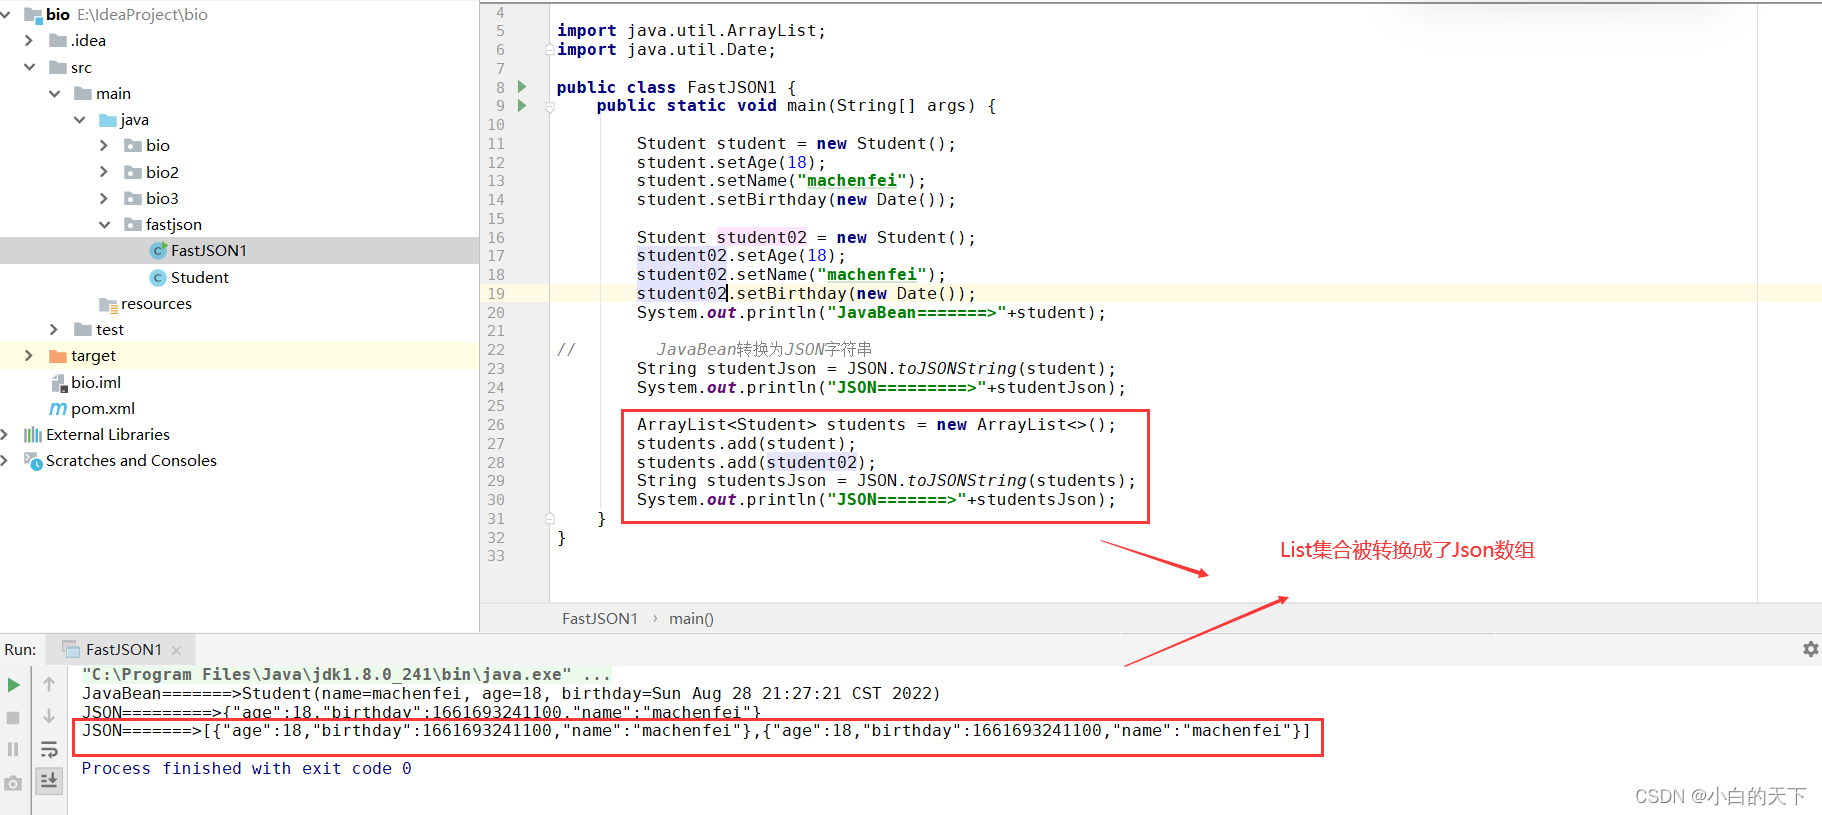Click the 'JavaBean=======>Student' console output line
The height and width of the screenshot is (815, 1822).
511,693
